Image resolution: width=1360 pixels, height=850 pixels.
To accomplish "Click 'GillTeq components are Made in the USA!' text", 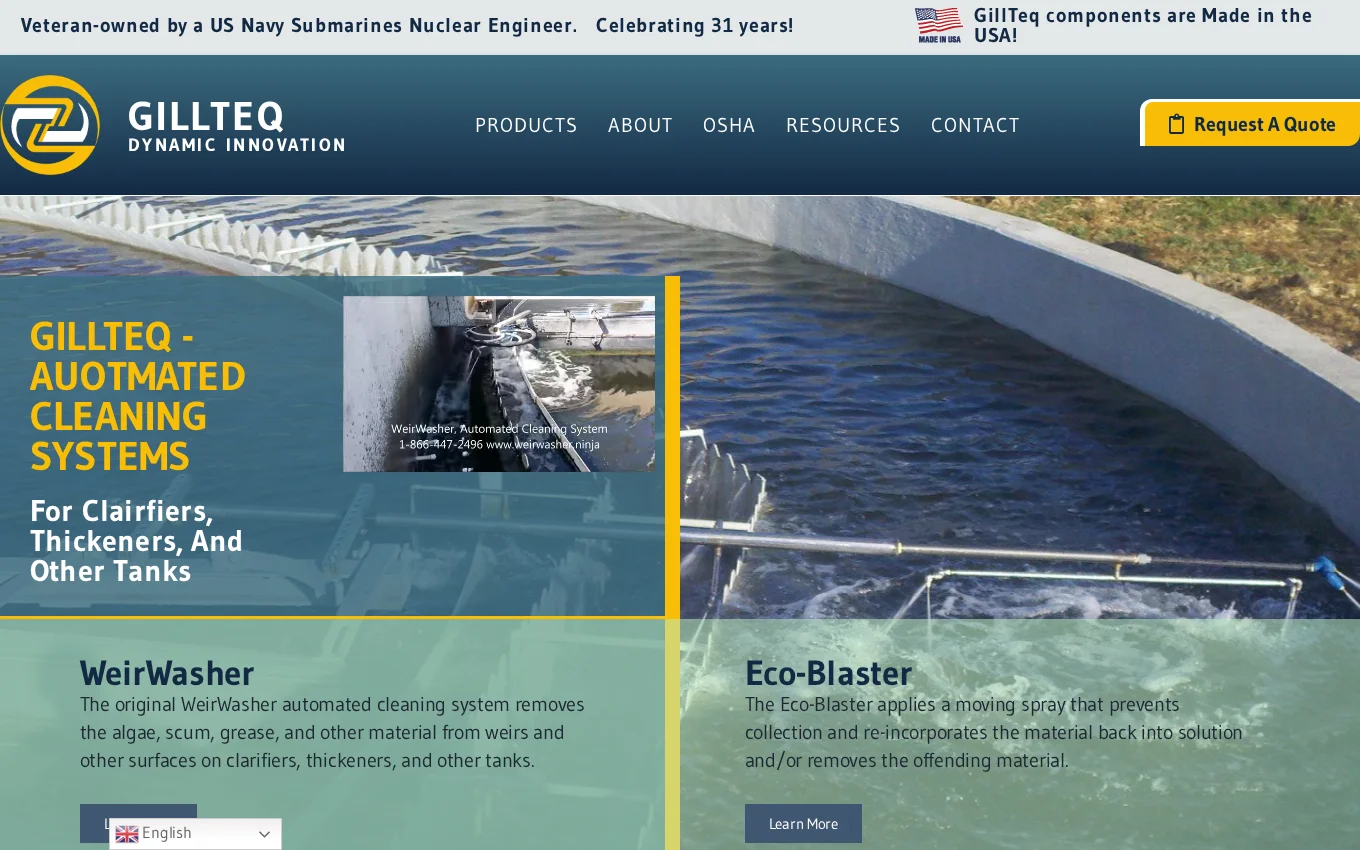I will (1143, 25).
